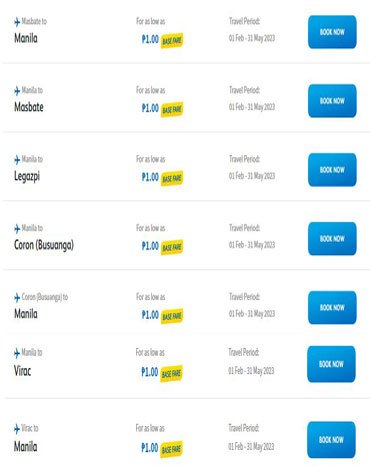
Task: Book the Virac to Manila flight
Action: pyautogui.click(x=331, y=440)
